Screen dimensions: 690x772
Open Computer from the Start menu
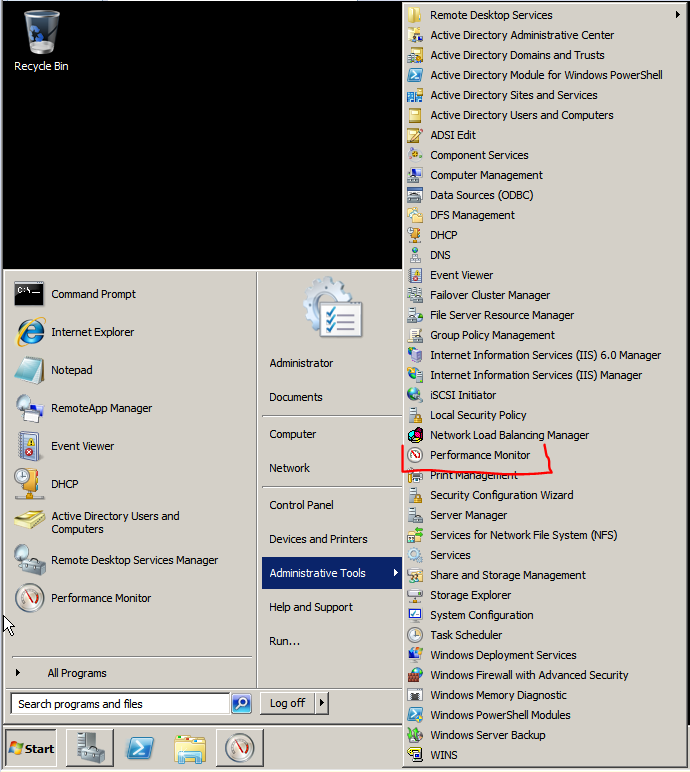[x=293, y=434]
